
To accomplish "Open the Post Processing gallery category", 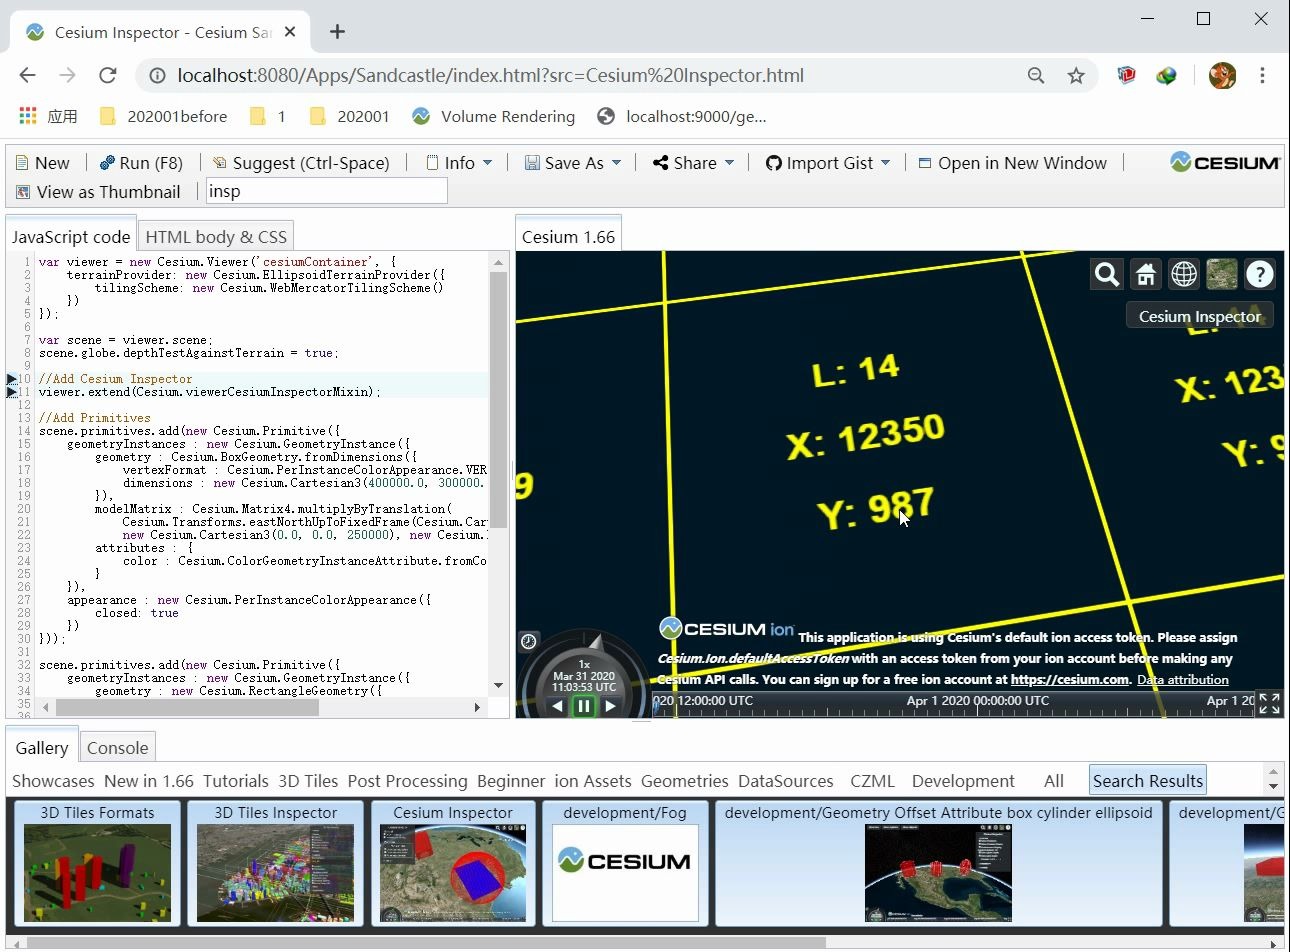I will 407,781.
